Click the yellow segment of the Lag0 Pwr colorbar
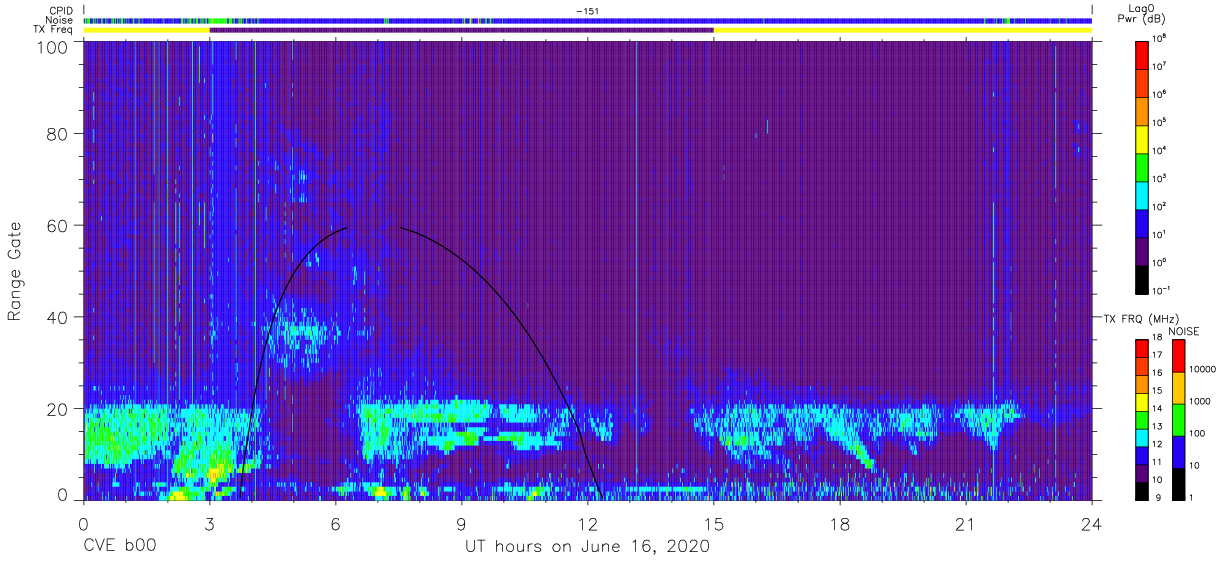Viewport: 1228px width, 567px height. (x=1142, y=139)
